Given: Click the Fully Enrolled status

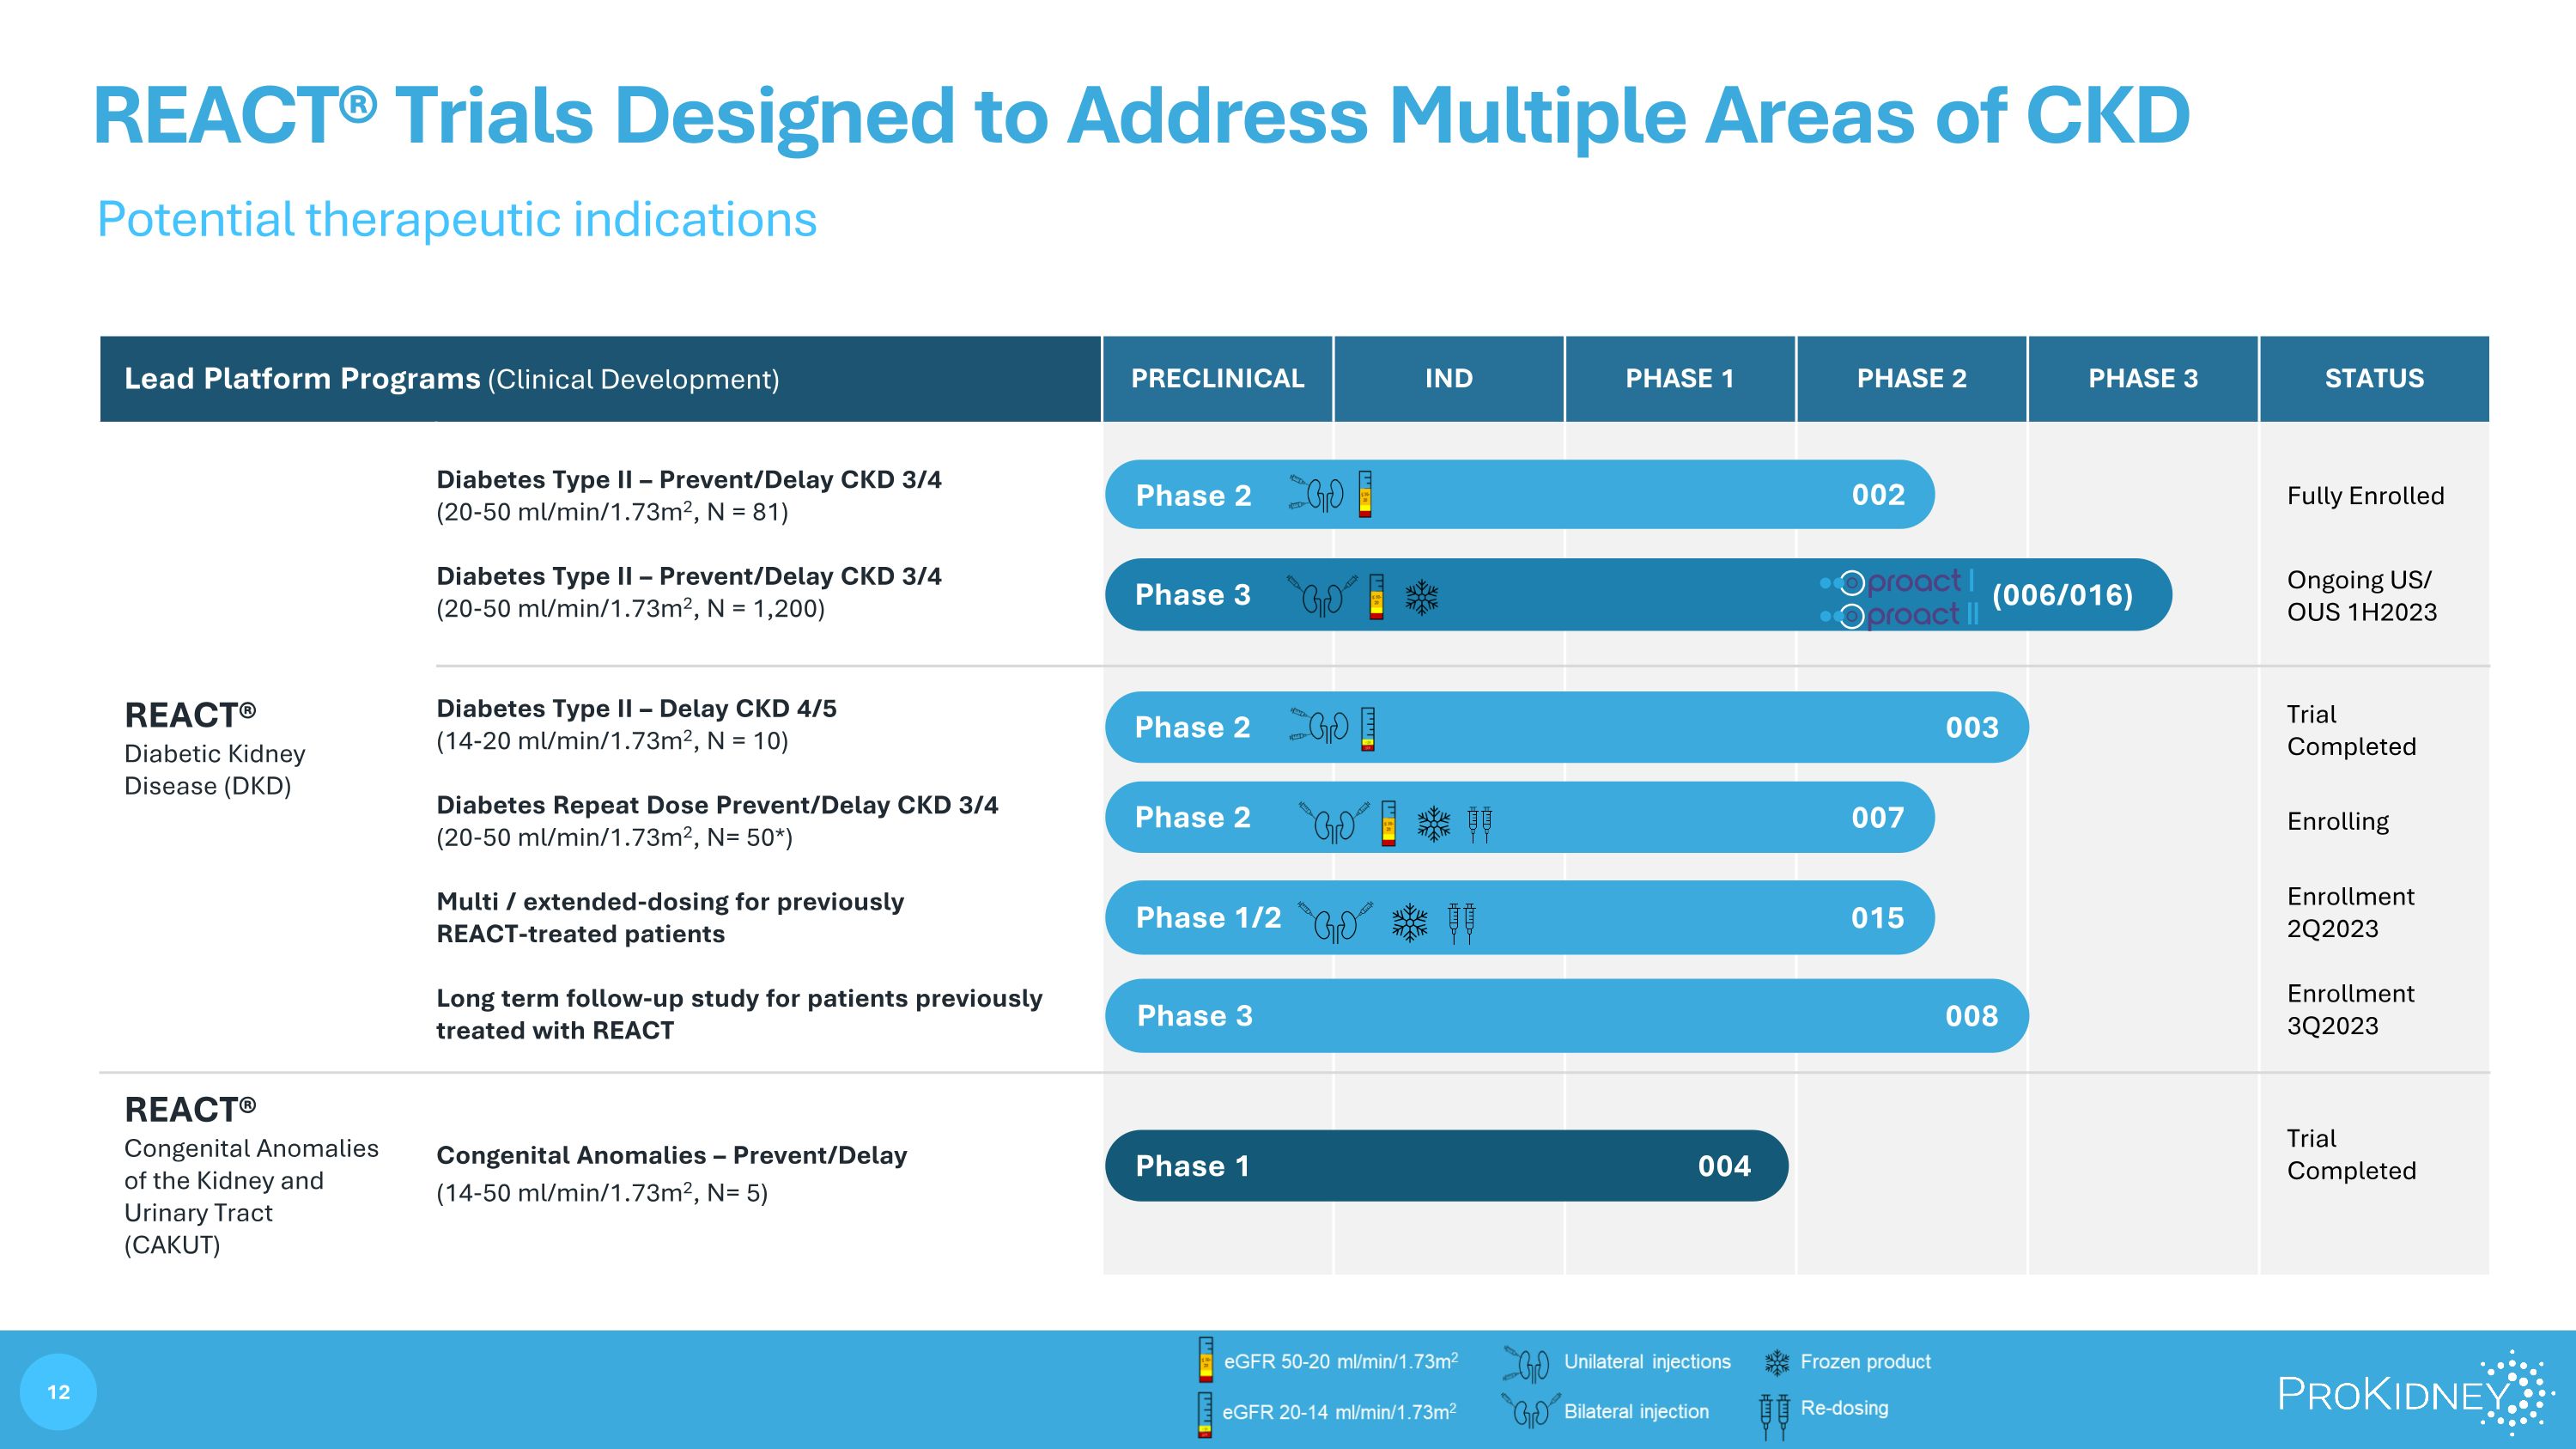Looking at the screenshot, I should (2365, 495).
